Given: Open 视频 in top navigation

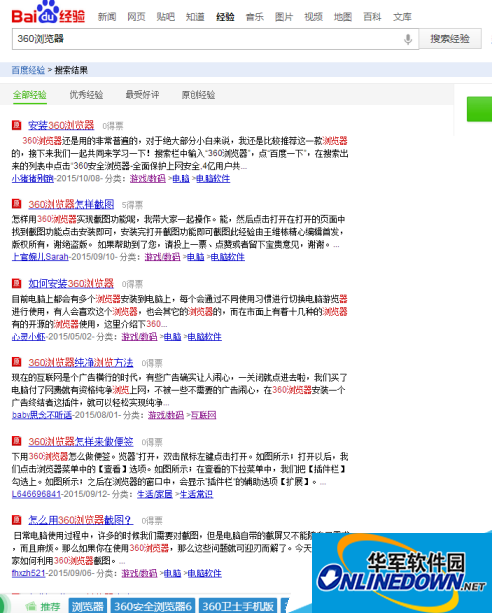Looking at the screenshot, I should click(314, 17).
